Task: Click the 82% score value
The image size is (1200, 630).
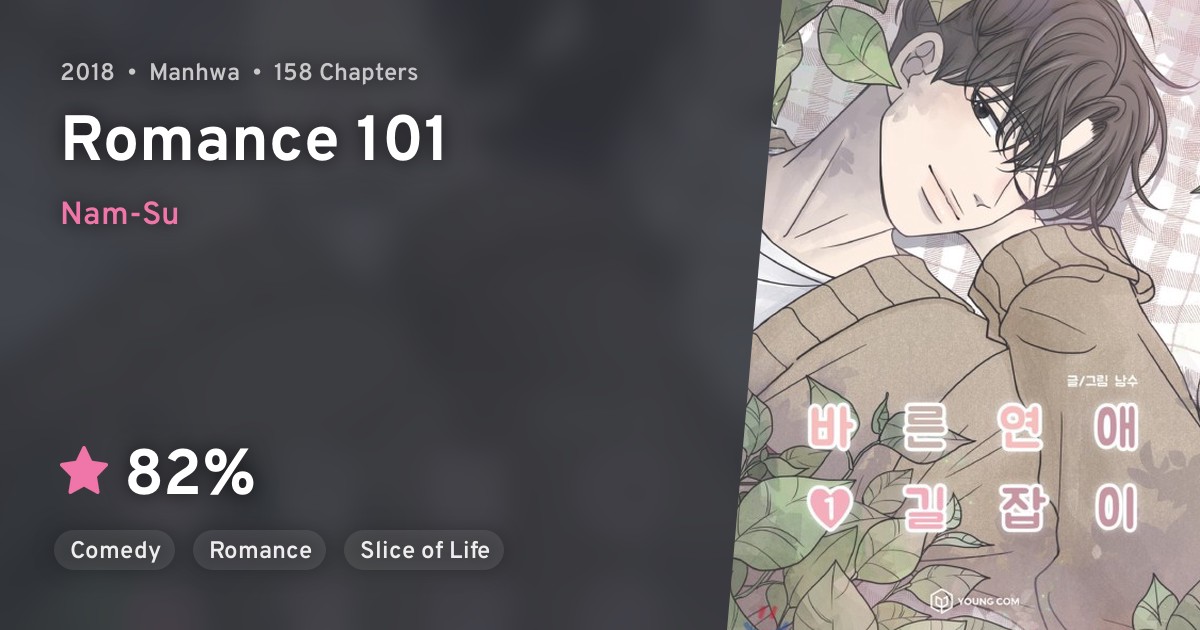Action: tap(190, 473)
